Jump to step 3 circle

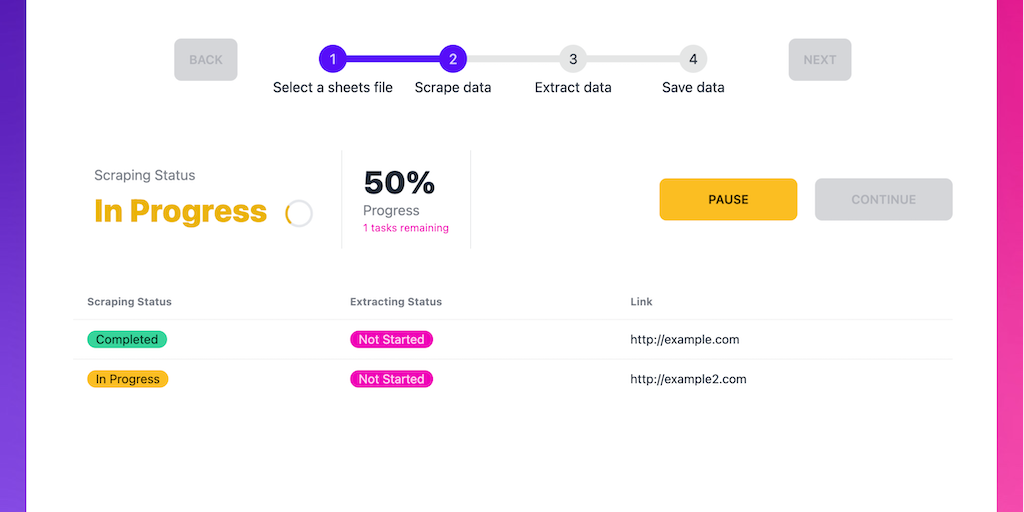[573, 59]
